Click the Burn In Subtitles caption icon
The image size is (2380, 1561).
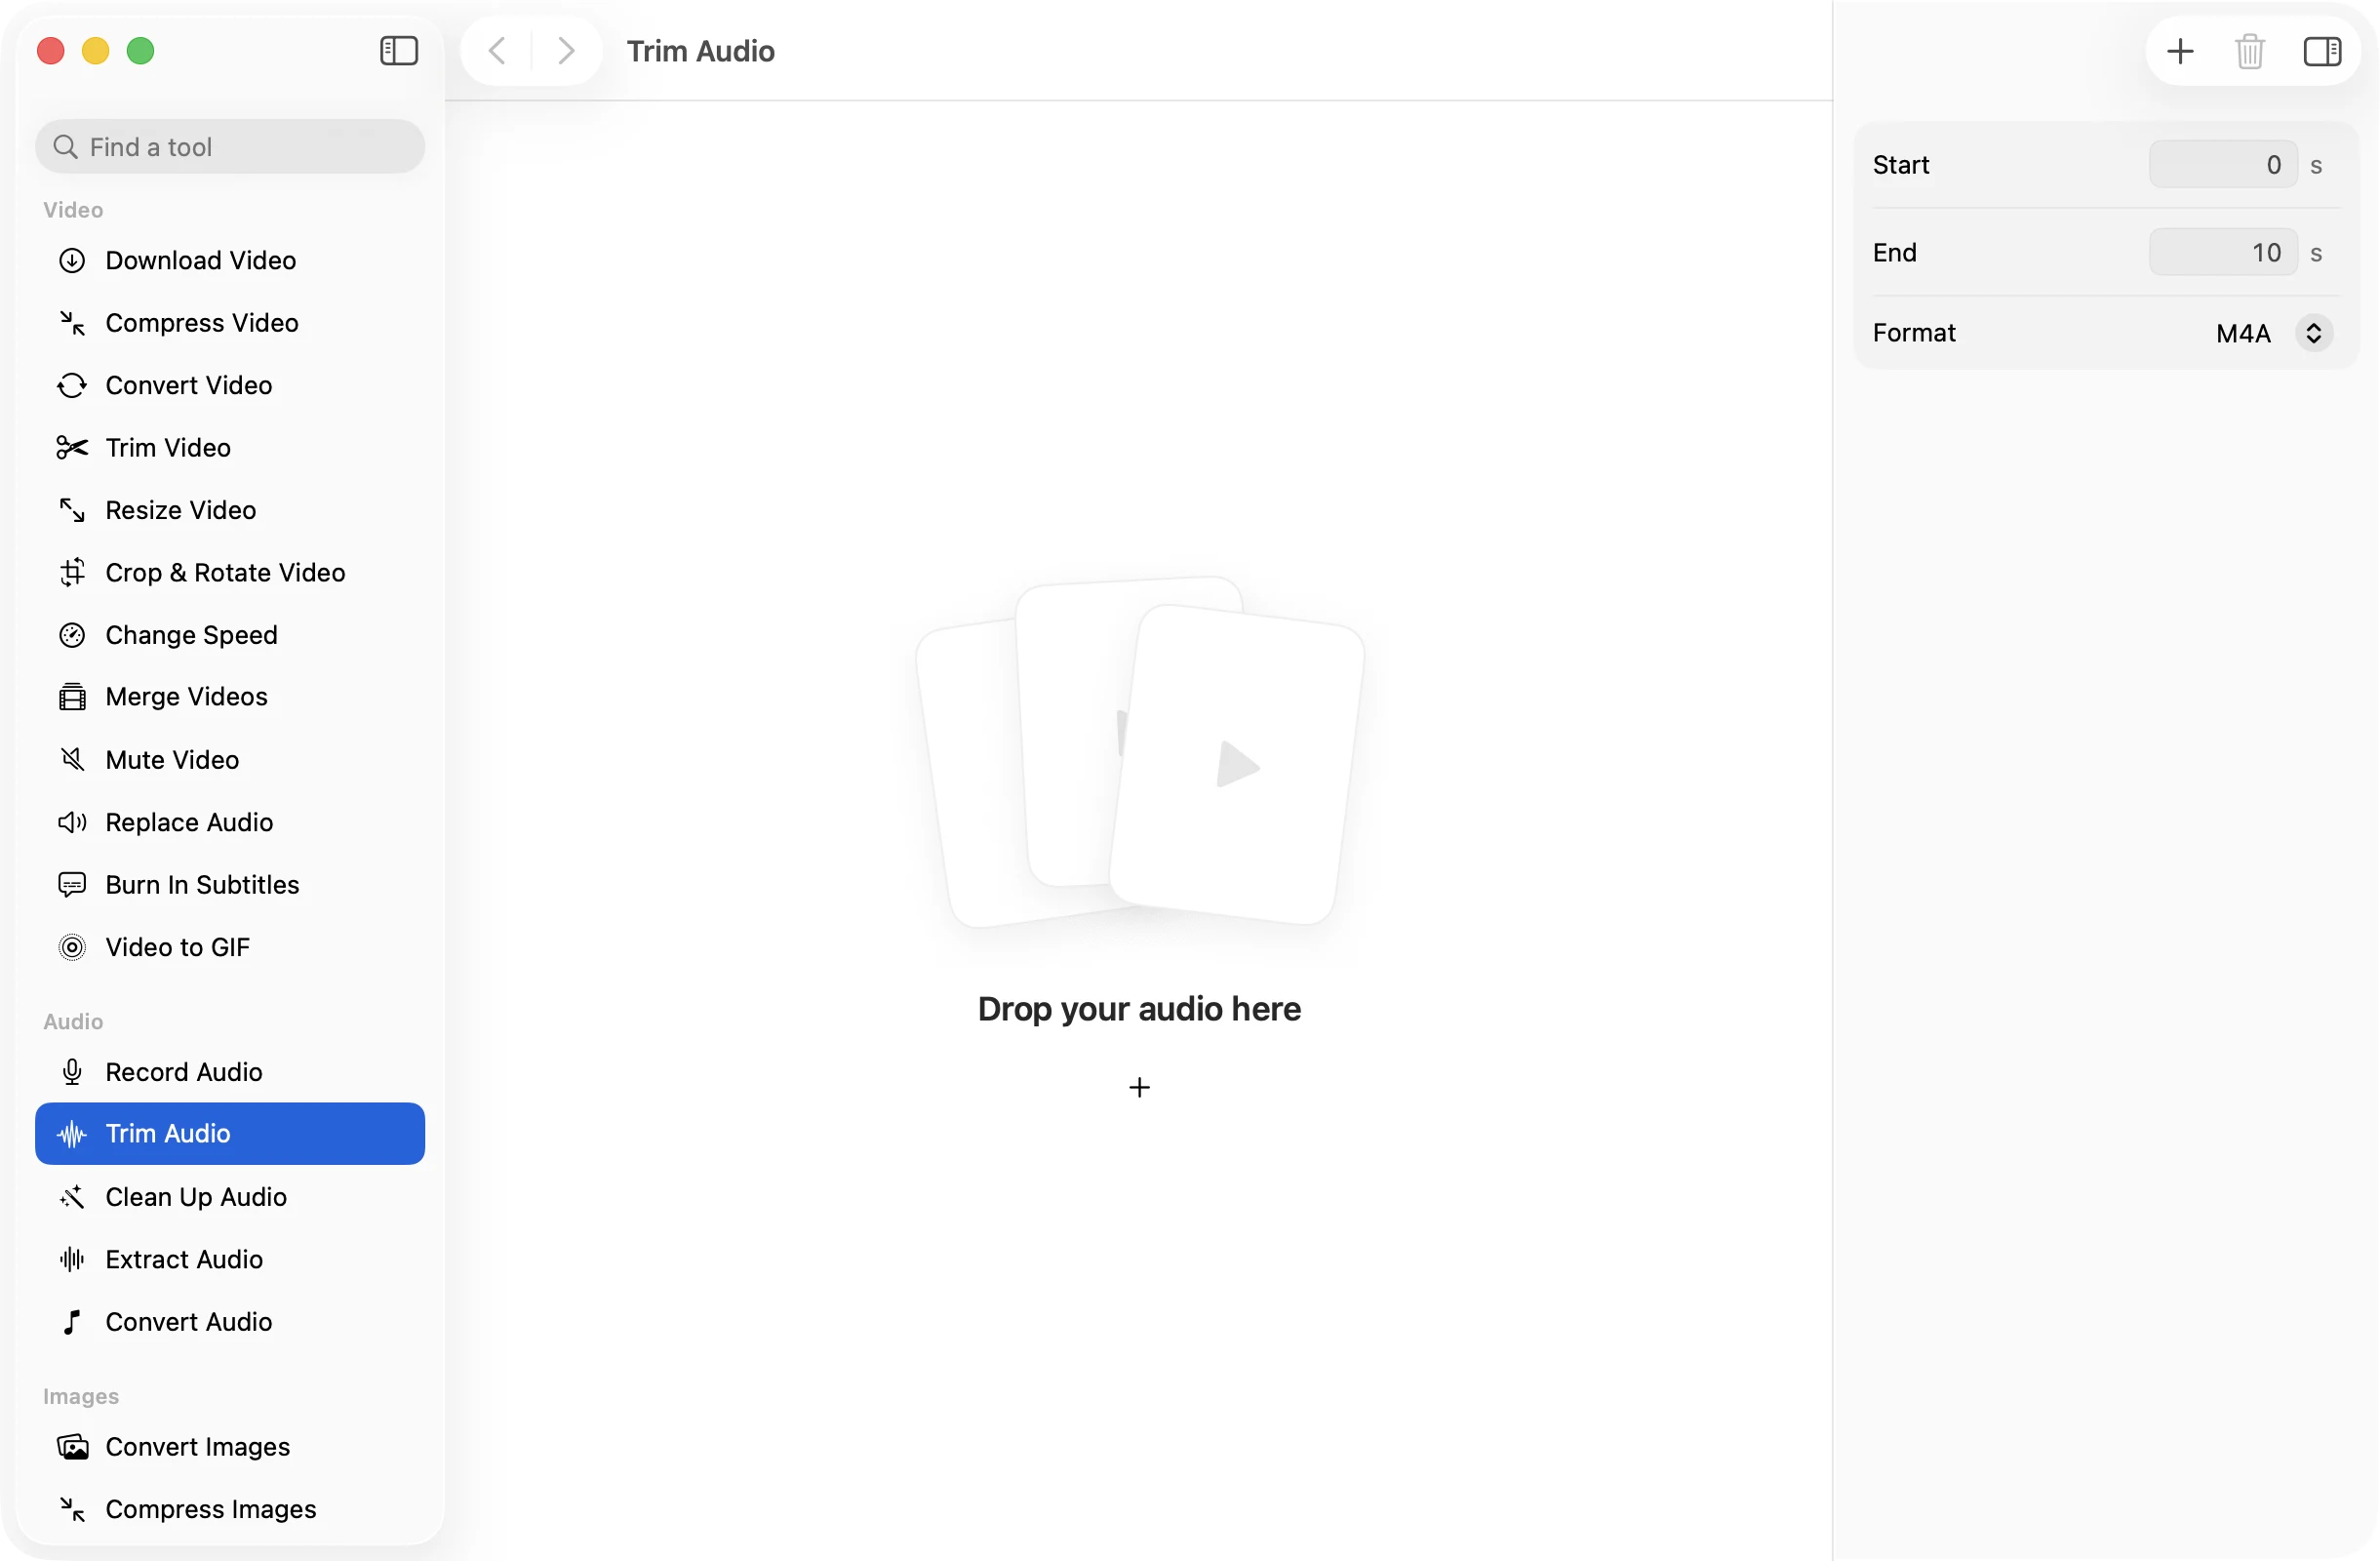coord(72,885)
